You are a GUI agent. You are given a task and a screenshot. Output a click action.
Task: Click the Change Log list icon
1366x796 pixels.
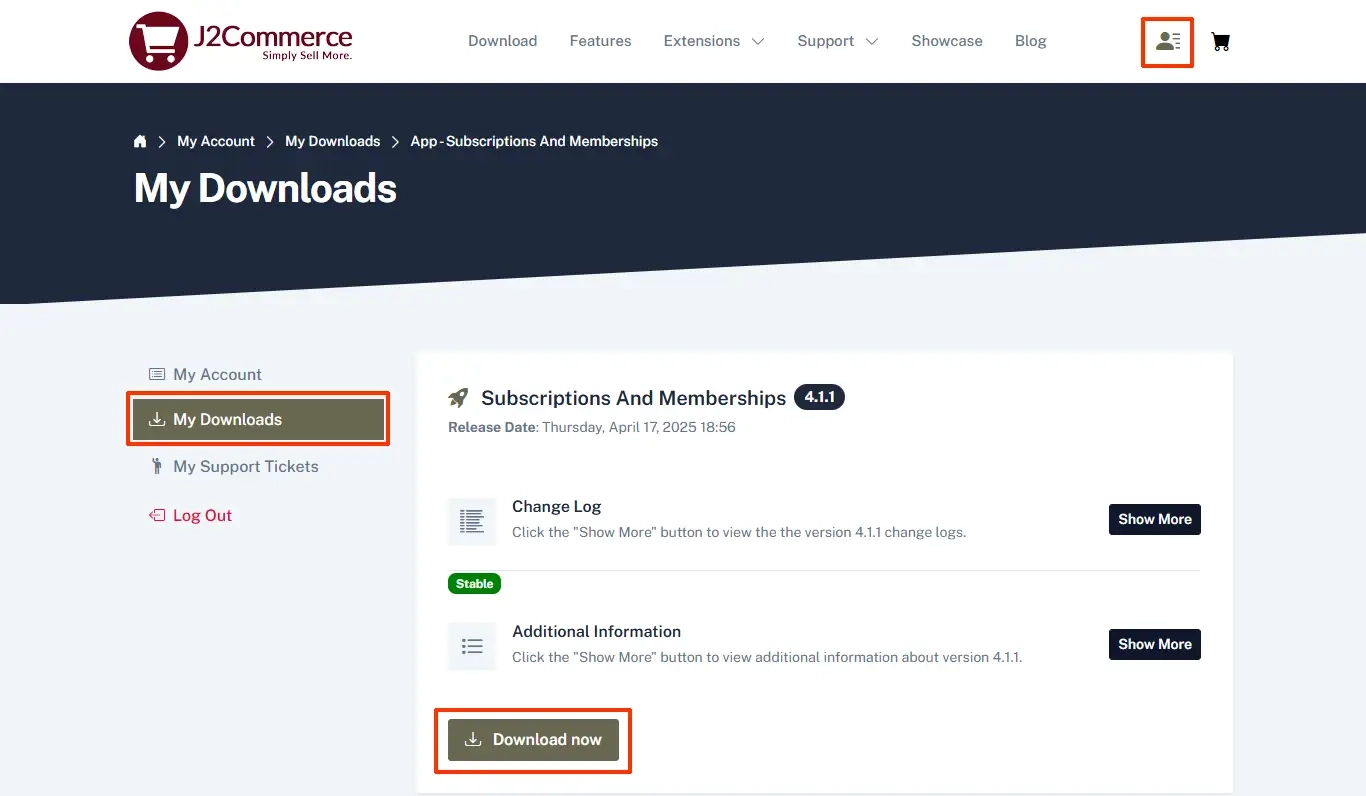(x=472, y=520)
